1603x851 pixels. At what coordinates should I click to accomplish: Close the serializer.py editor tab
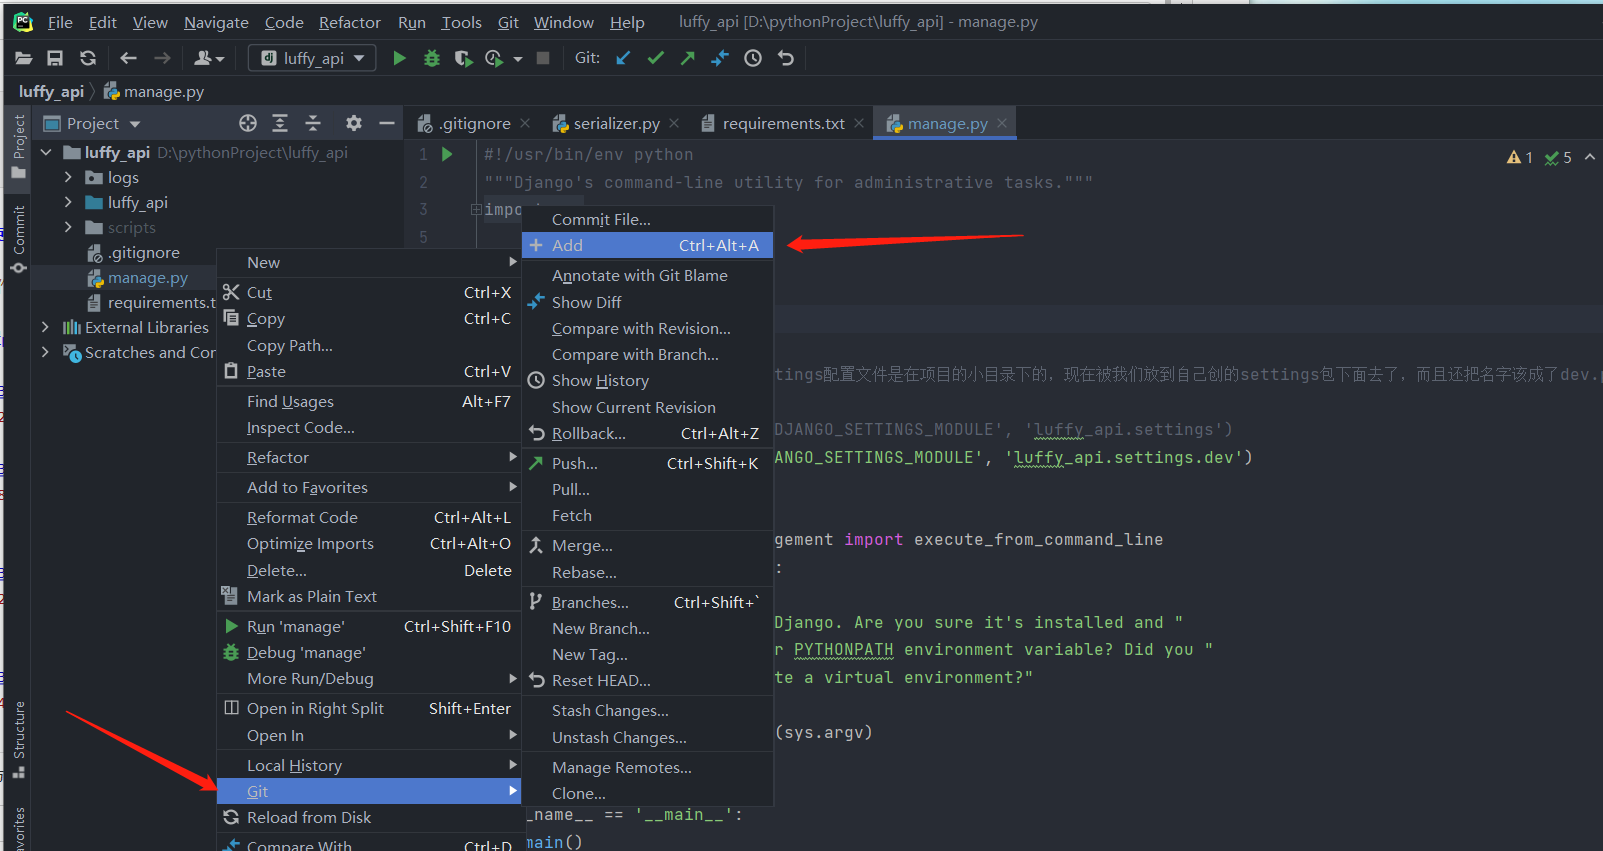pyautogui.click(x=674, y=123)
